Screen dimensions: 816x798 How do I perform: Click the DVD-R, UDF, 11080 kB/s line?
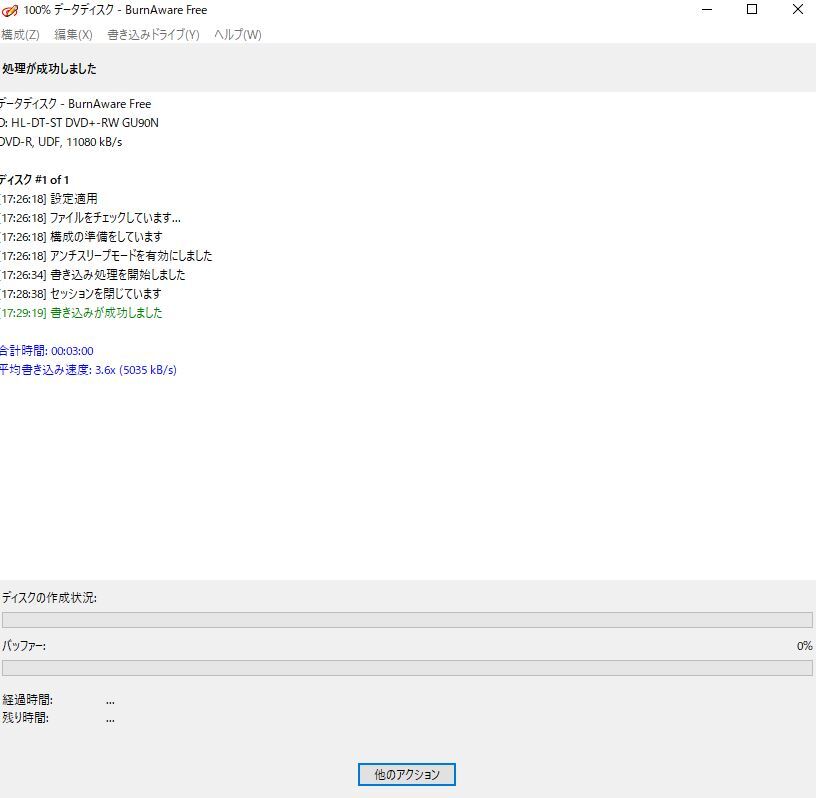[x=61, y=142]
